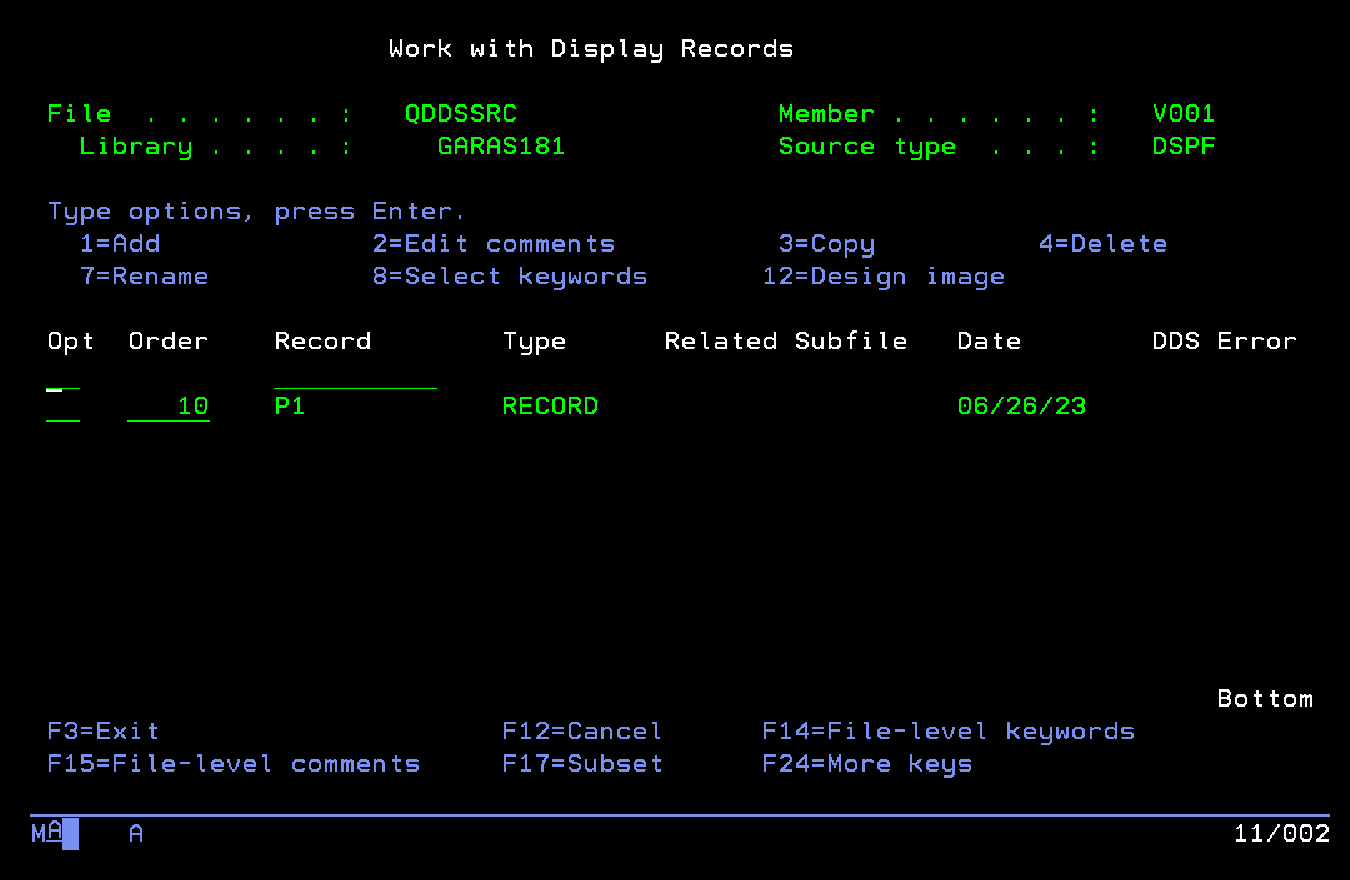Image resolution: width=1350 pixels, height=880 pixels.
Task: Click the 3=Copy option text
Action: pos(827,244)
